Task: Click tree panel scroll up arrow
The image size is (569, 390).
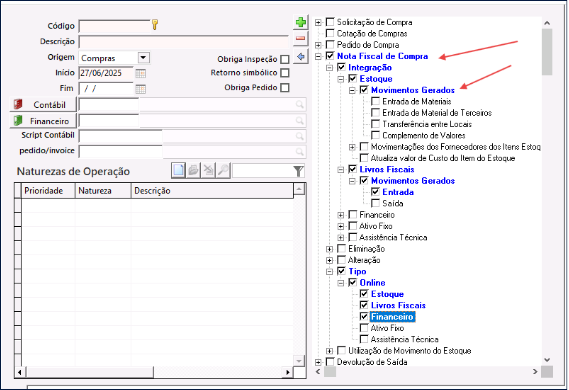Action: click(547, 23)
